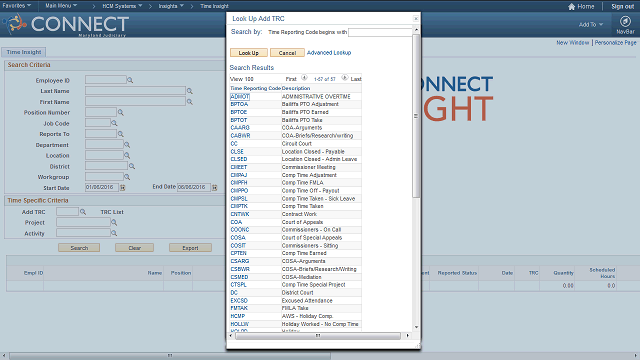Open the Start Date calendar picker
Viewport: 640px width, 360px height.
(x=122, y=187)
